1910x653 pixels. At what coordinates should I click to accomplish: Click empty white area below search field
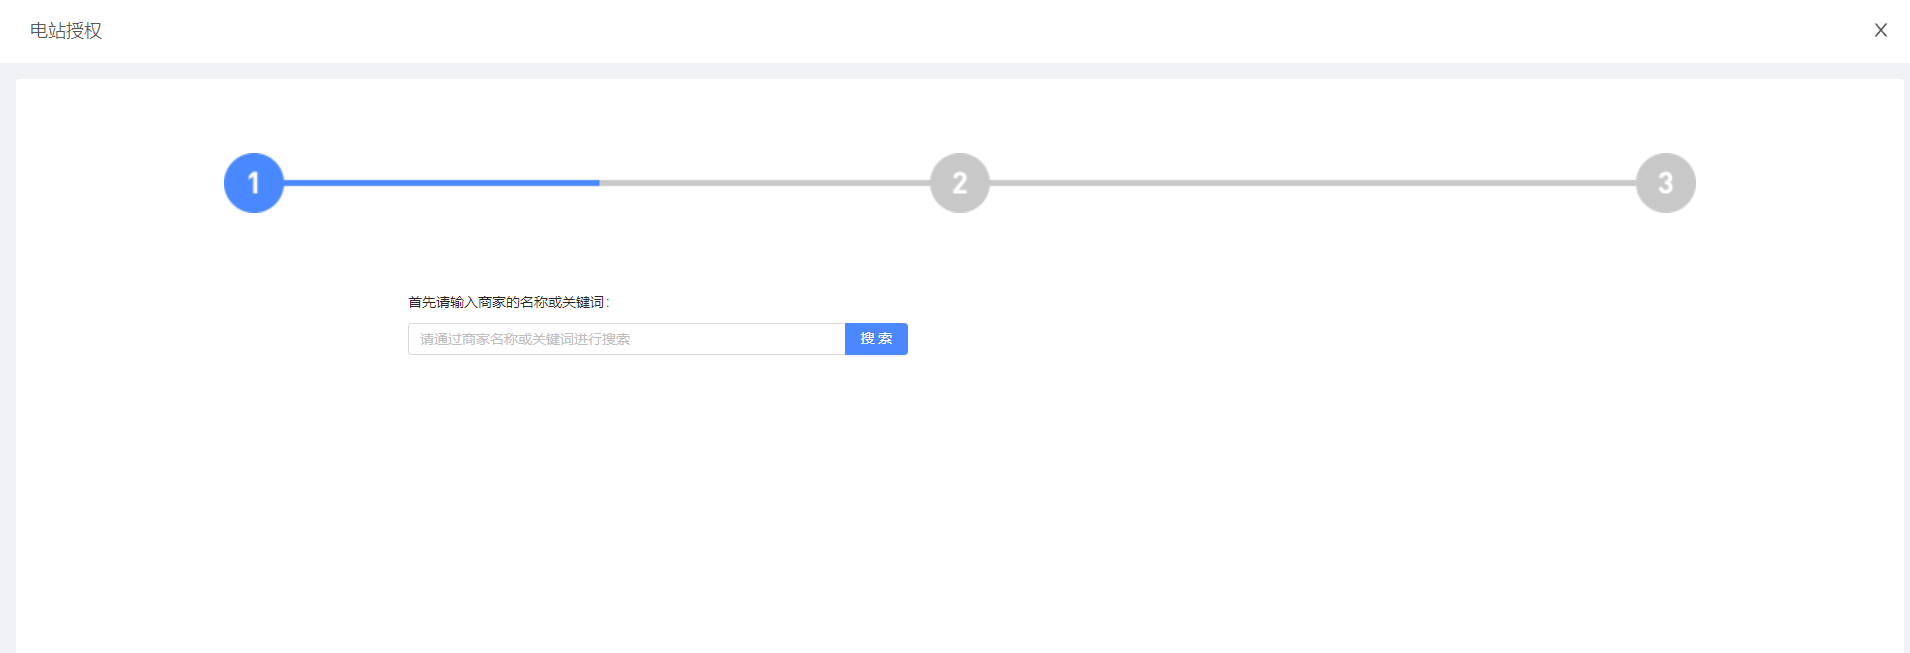(656, 480)
